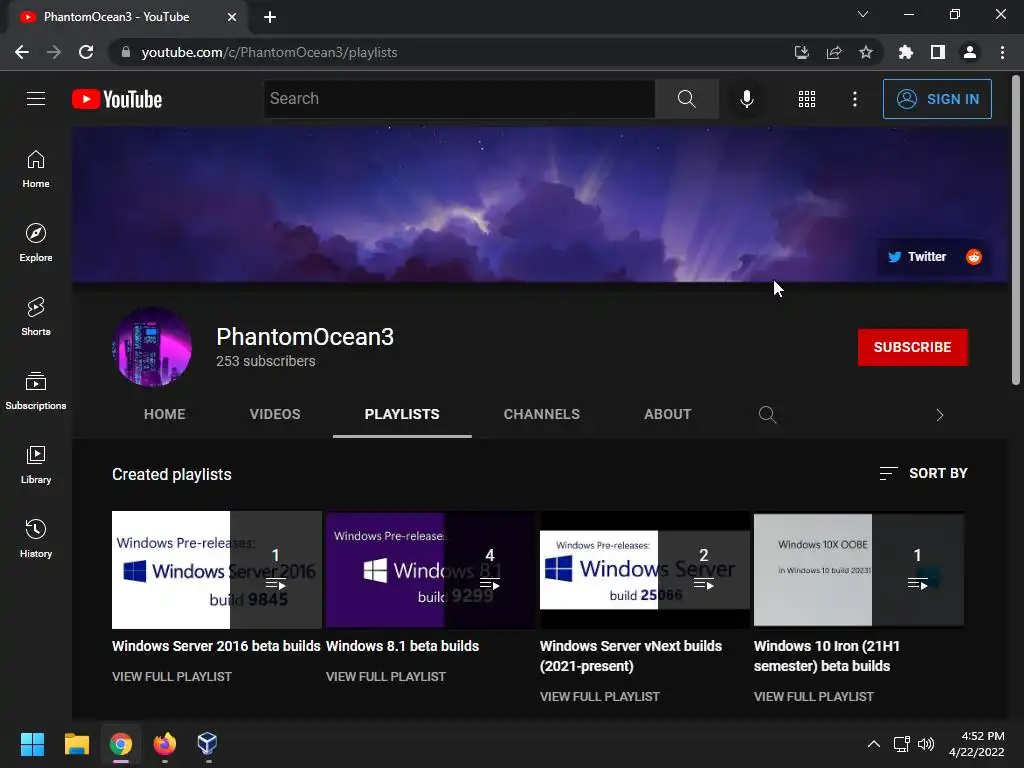The image size is (1024, 768).
Task: Close the PhantomOcean3 YouTube tab
Action: [x=232, y=17]
